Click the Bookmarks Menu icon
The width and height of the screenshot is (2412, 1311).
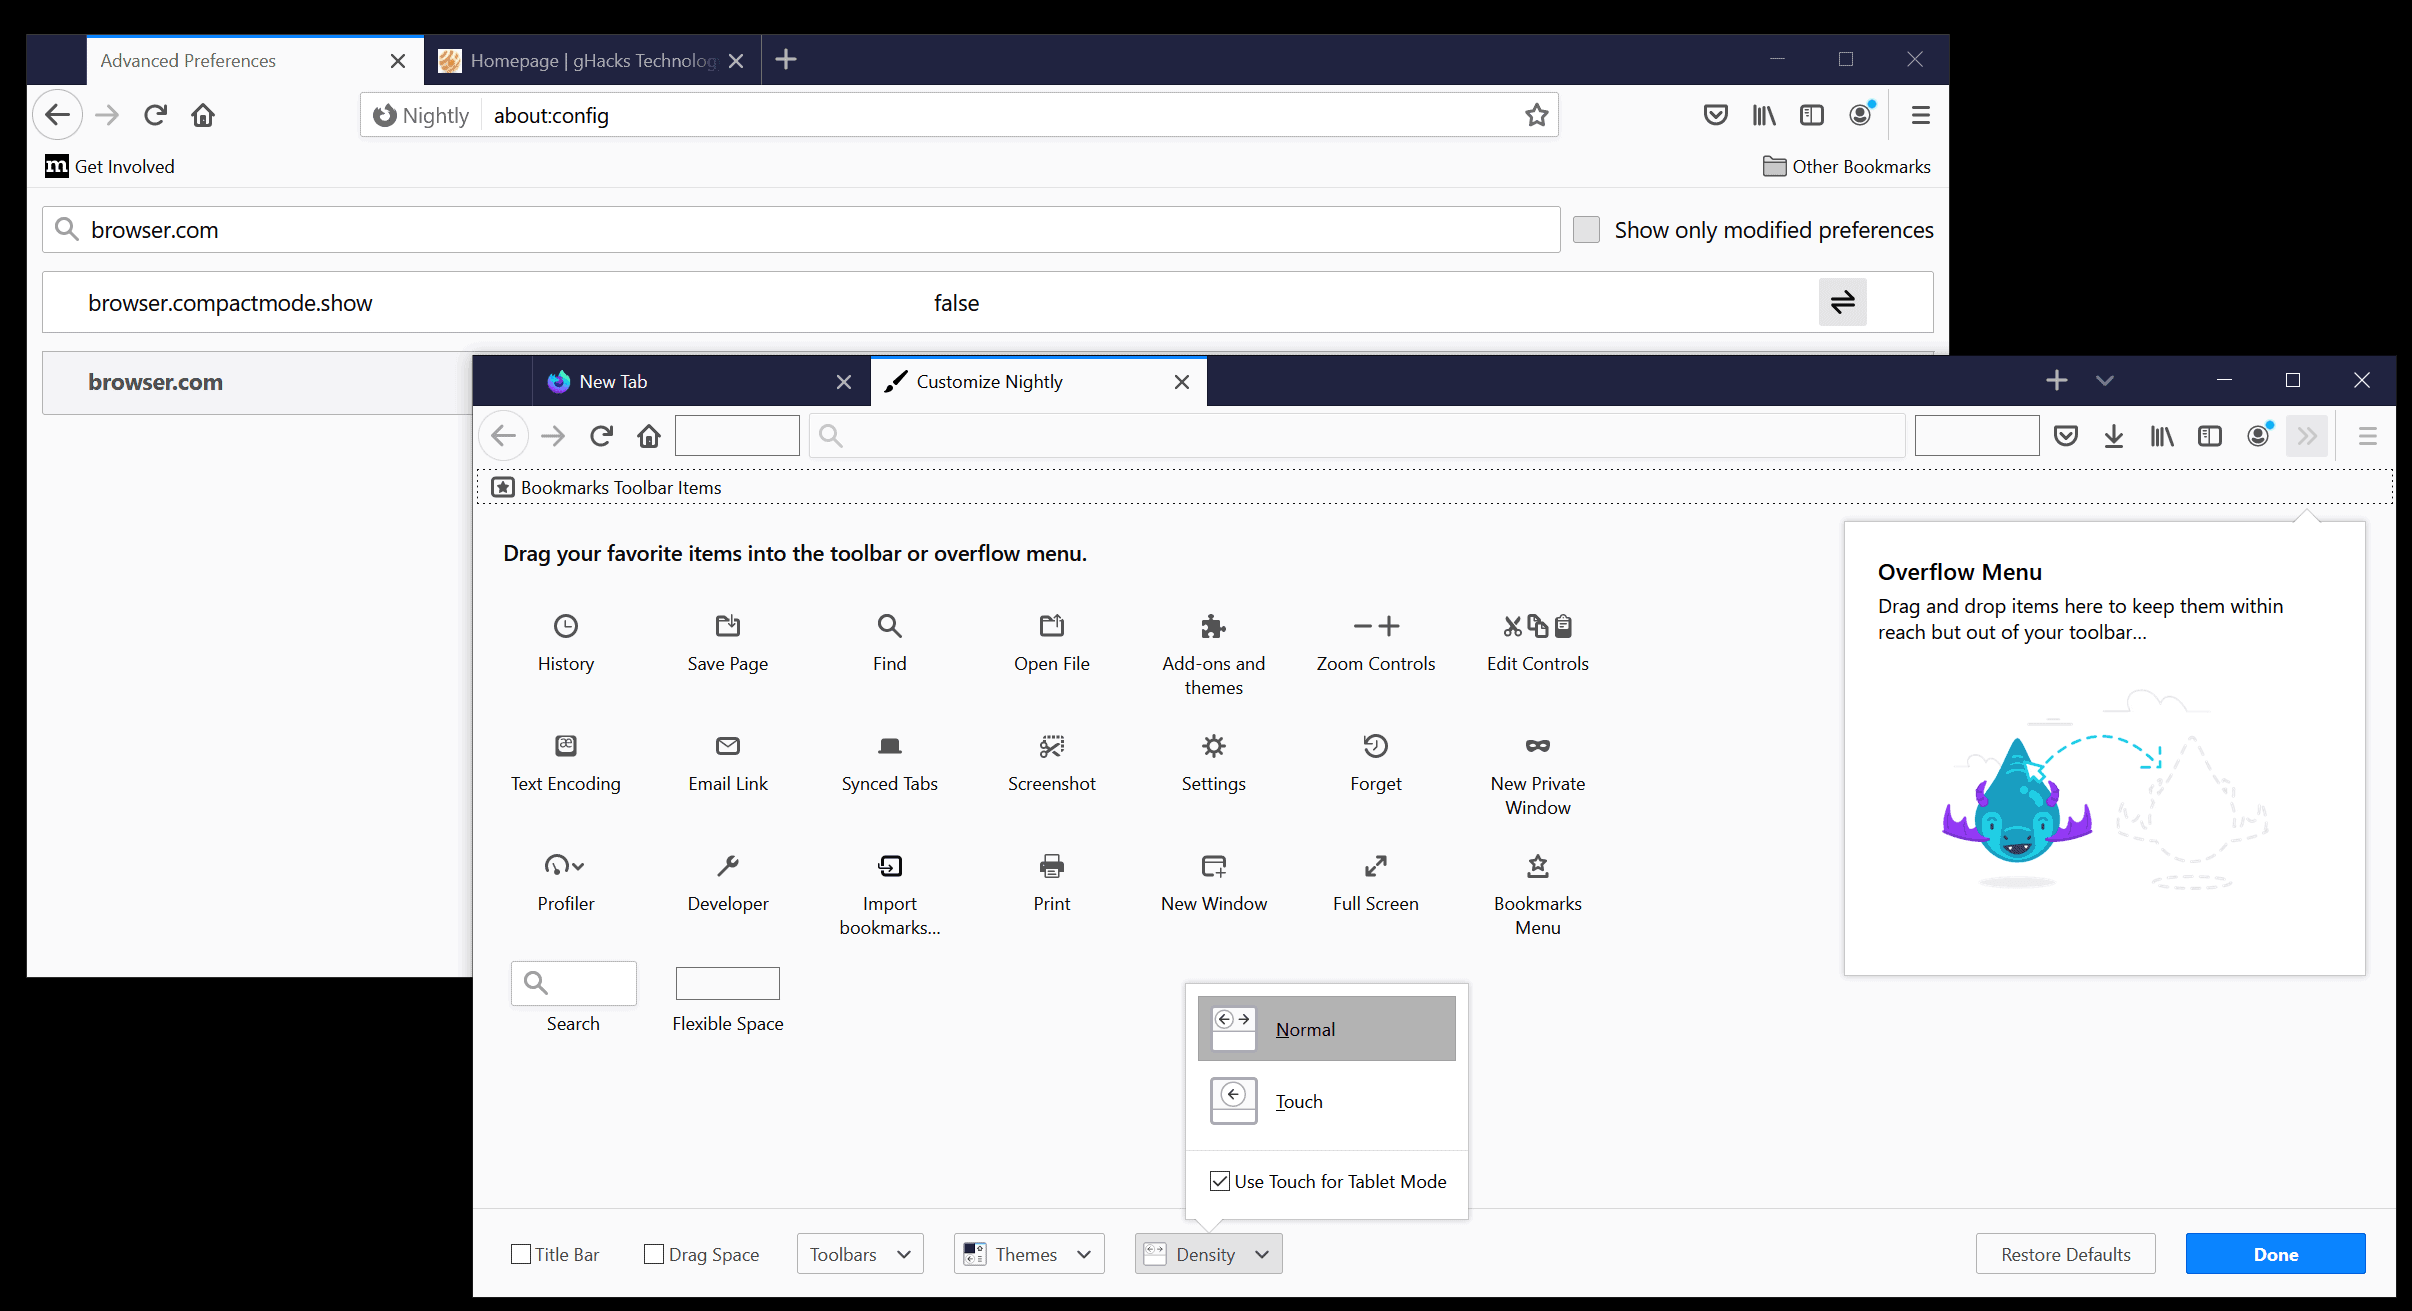[1535, 865]
